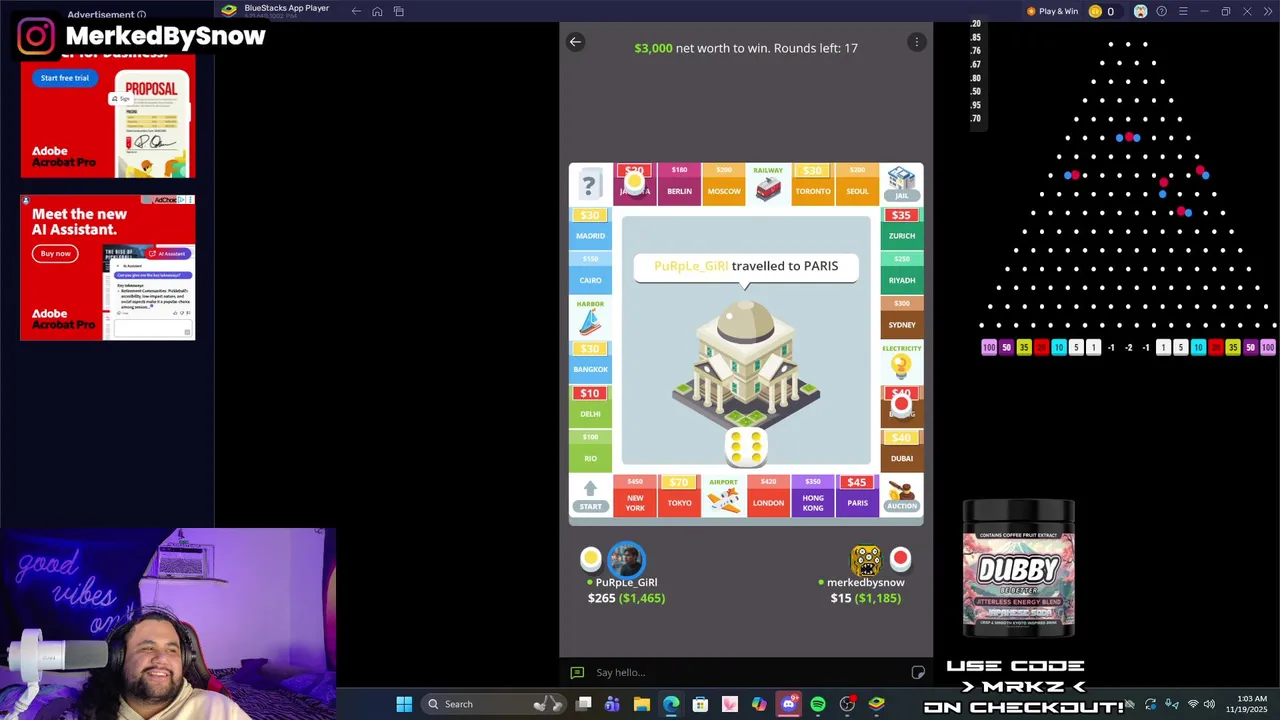Select the Railway train tile
This screenshot has height=720, width=1280.
click(x=768, y=184)
